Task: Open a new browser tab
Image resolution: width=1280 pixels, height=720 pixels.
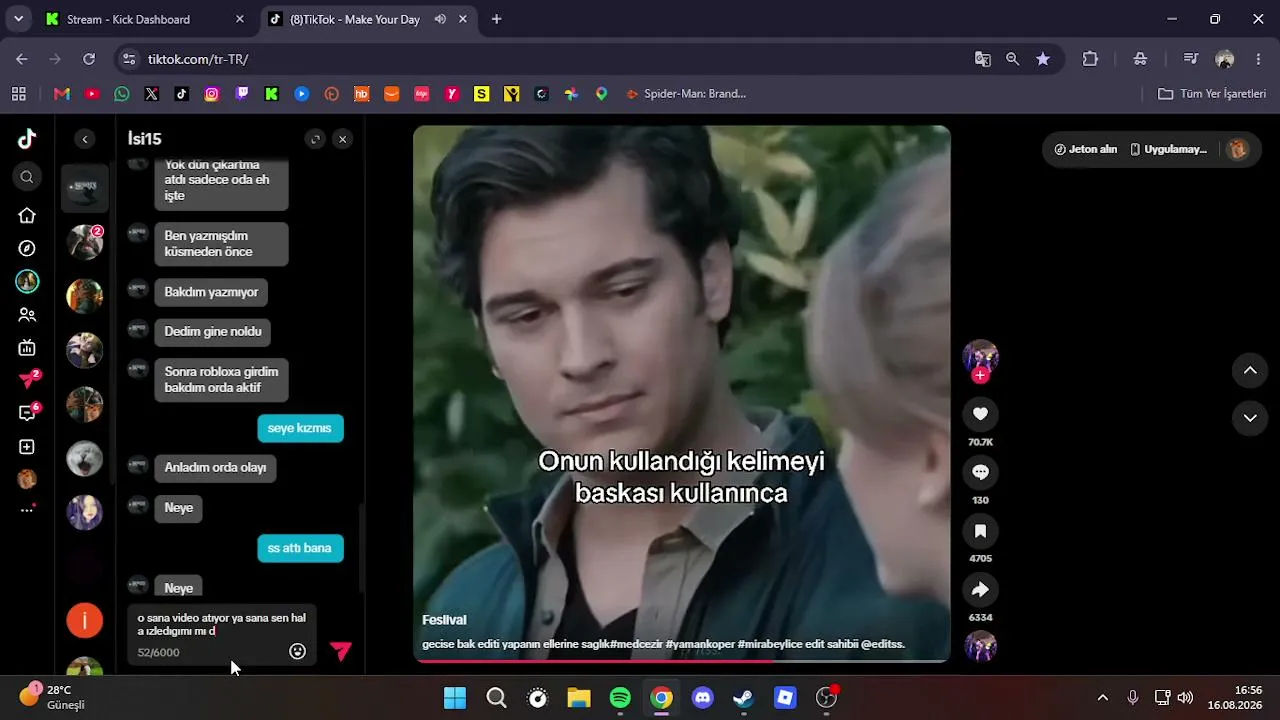Action: pyautogui.click(x=496, y=19)
